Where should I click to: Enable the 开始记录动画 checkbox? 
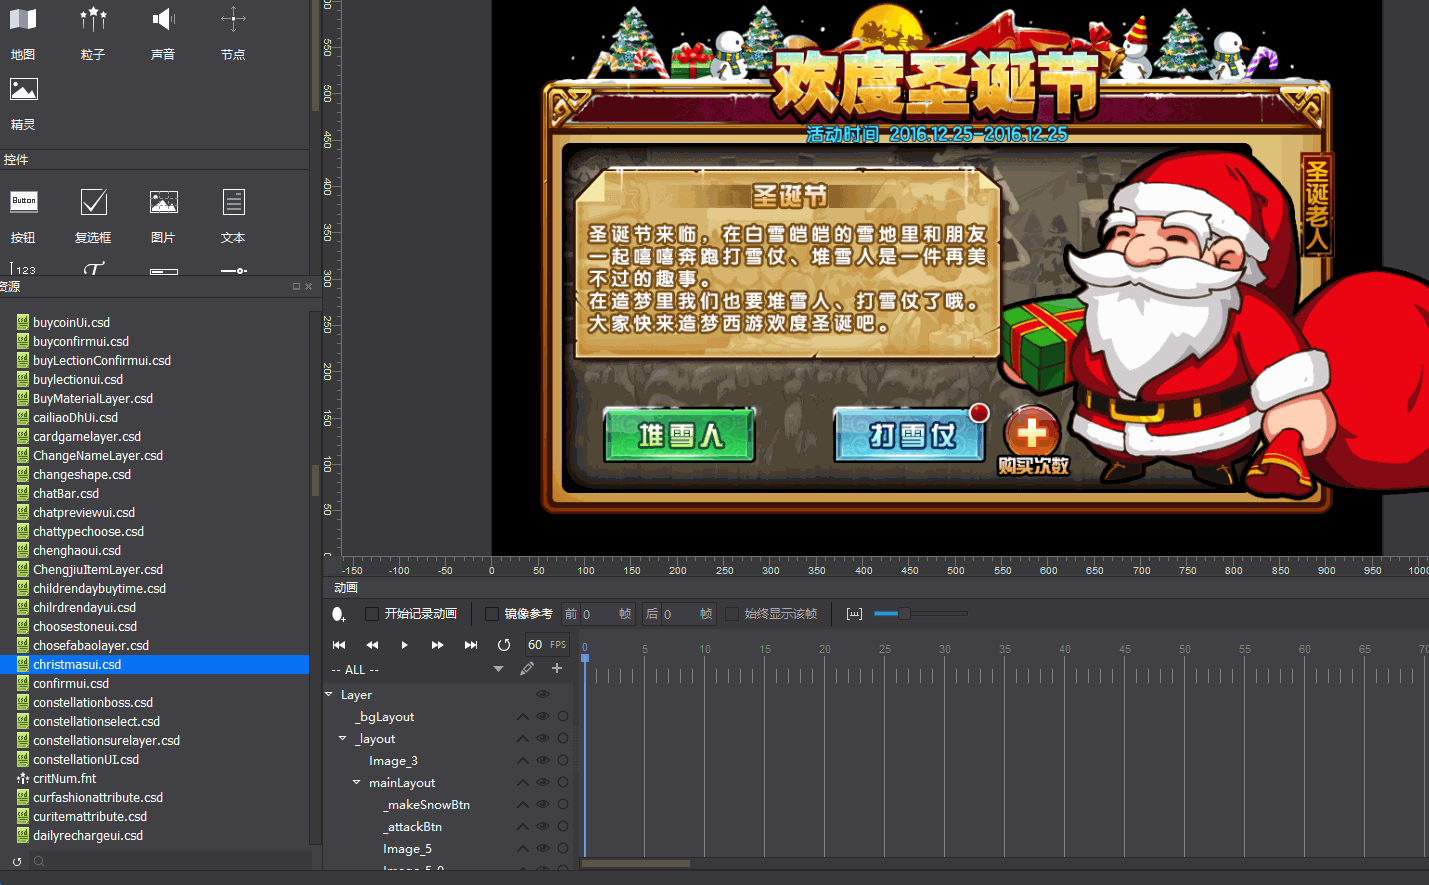tap(372, 614)
